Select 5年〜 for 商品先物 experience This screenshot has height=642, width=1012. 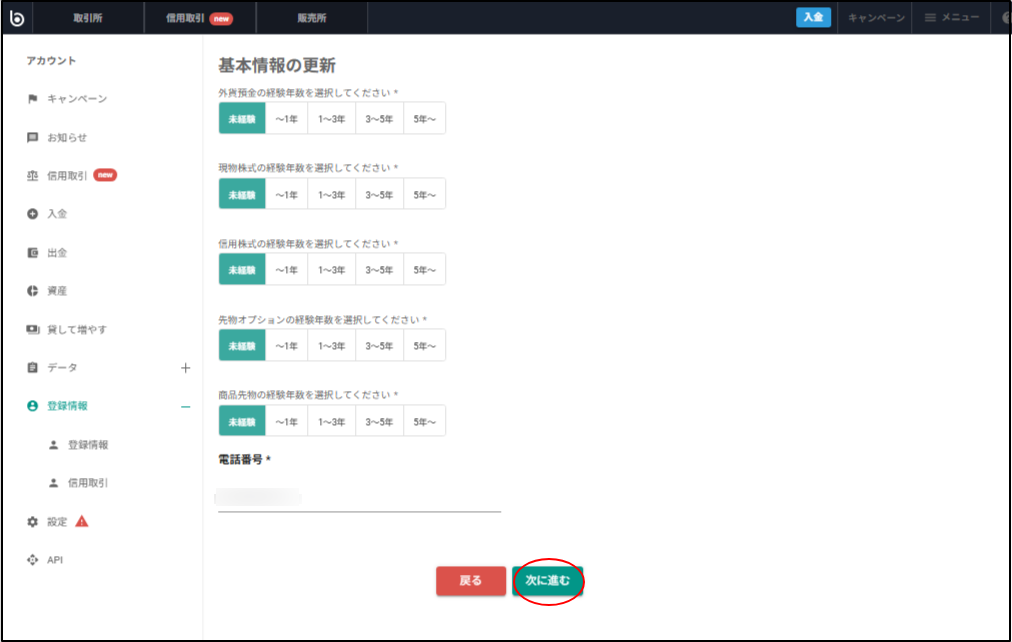425,421
